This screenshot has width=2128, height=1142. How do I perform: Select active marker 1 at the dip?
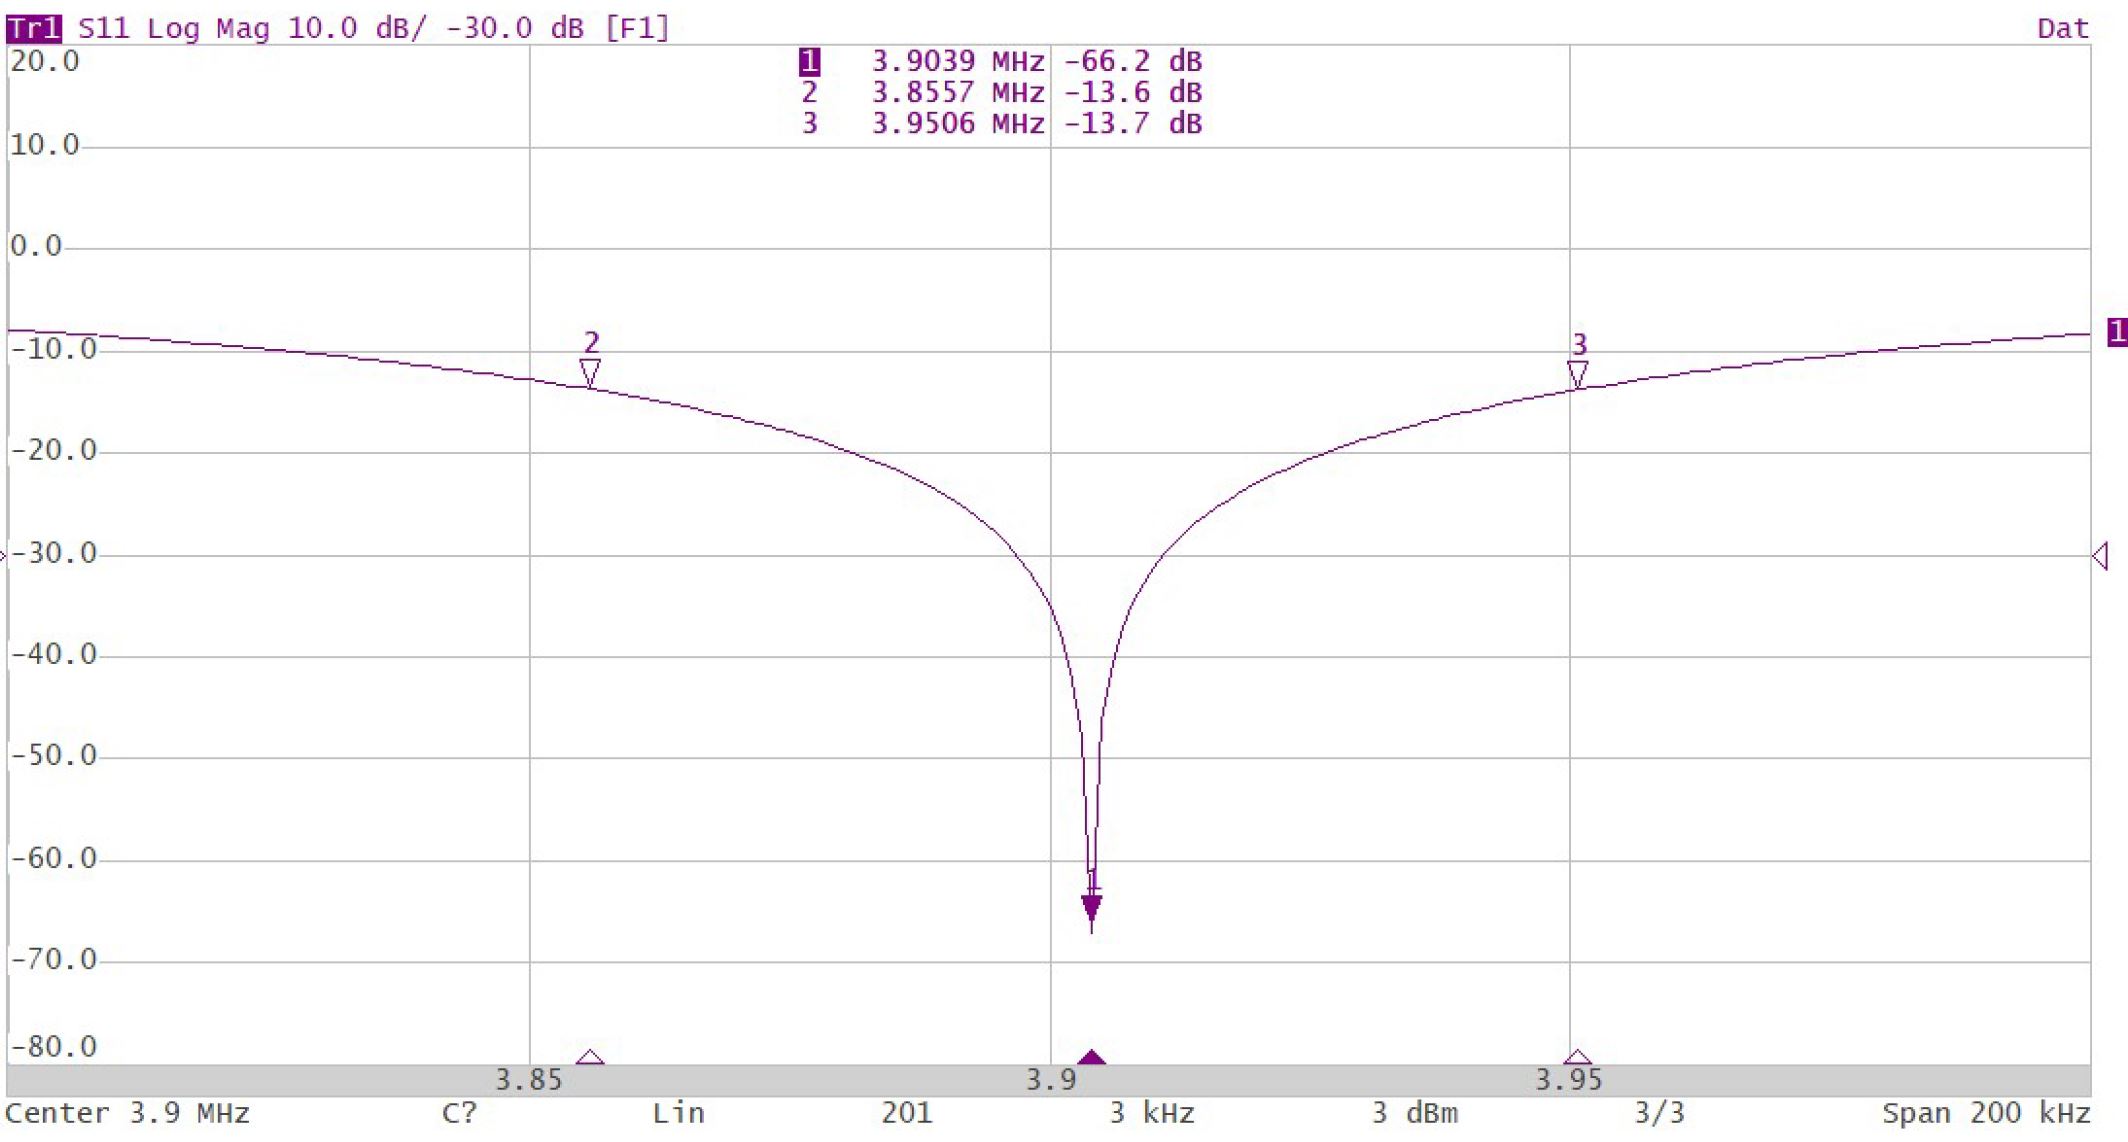coord(1091,906)
